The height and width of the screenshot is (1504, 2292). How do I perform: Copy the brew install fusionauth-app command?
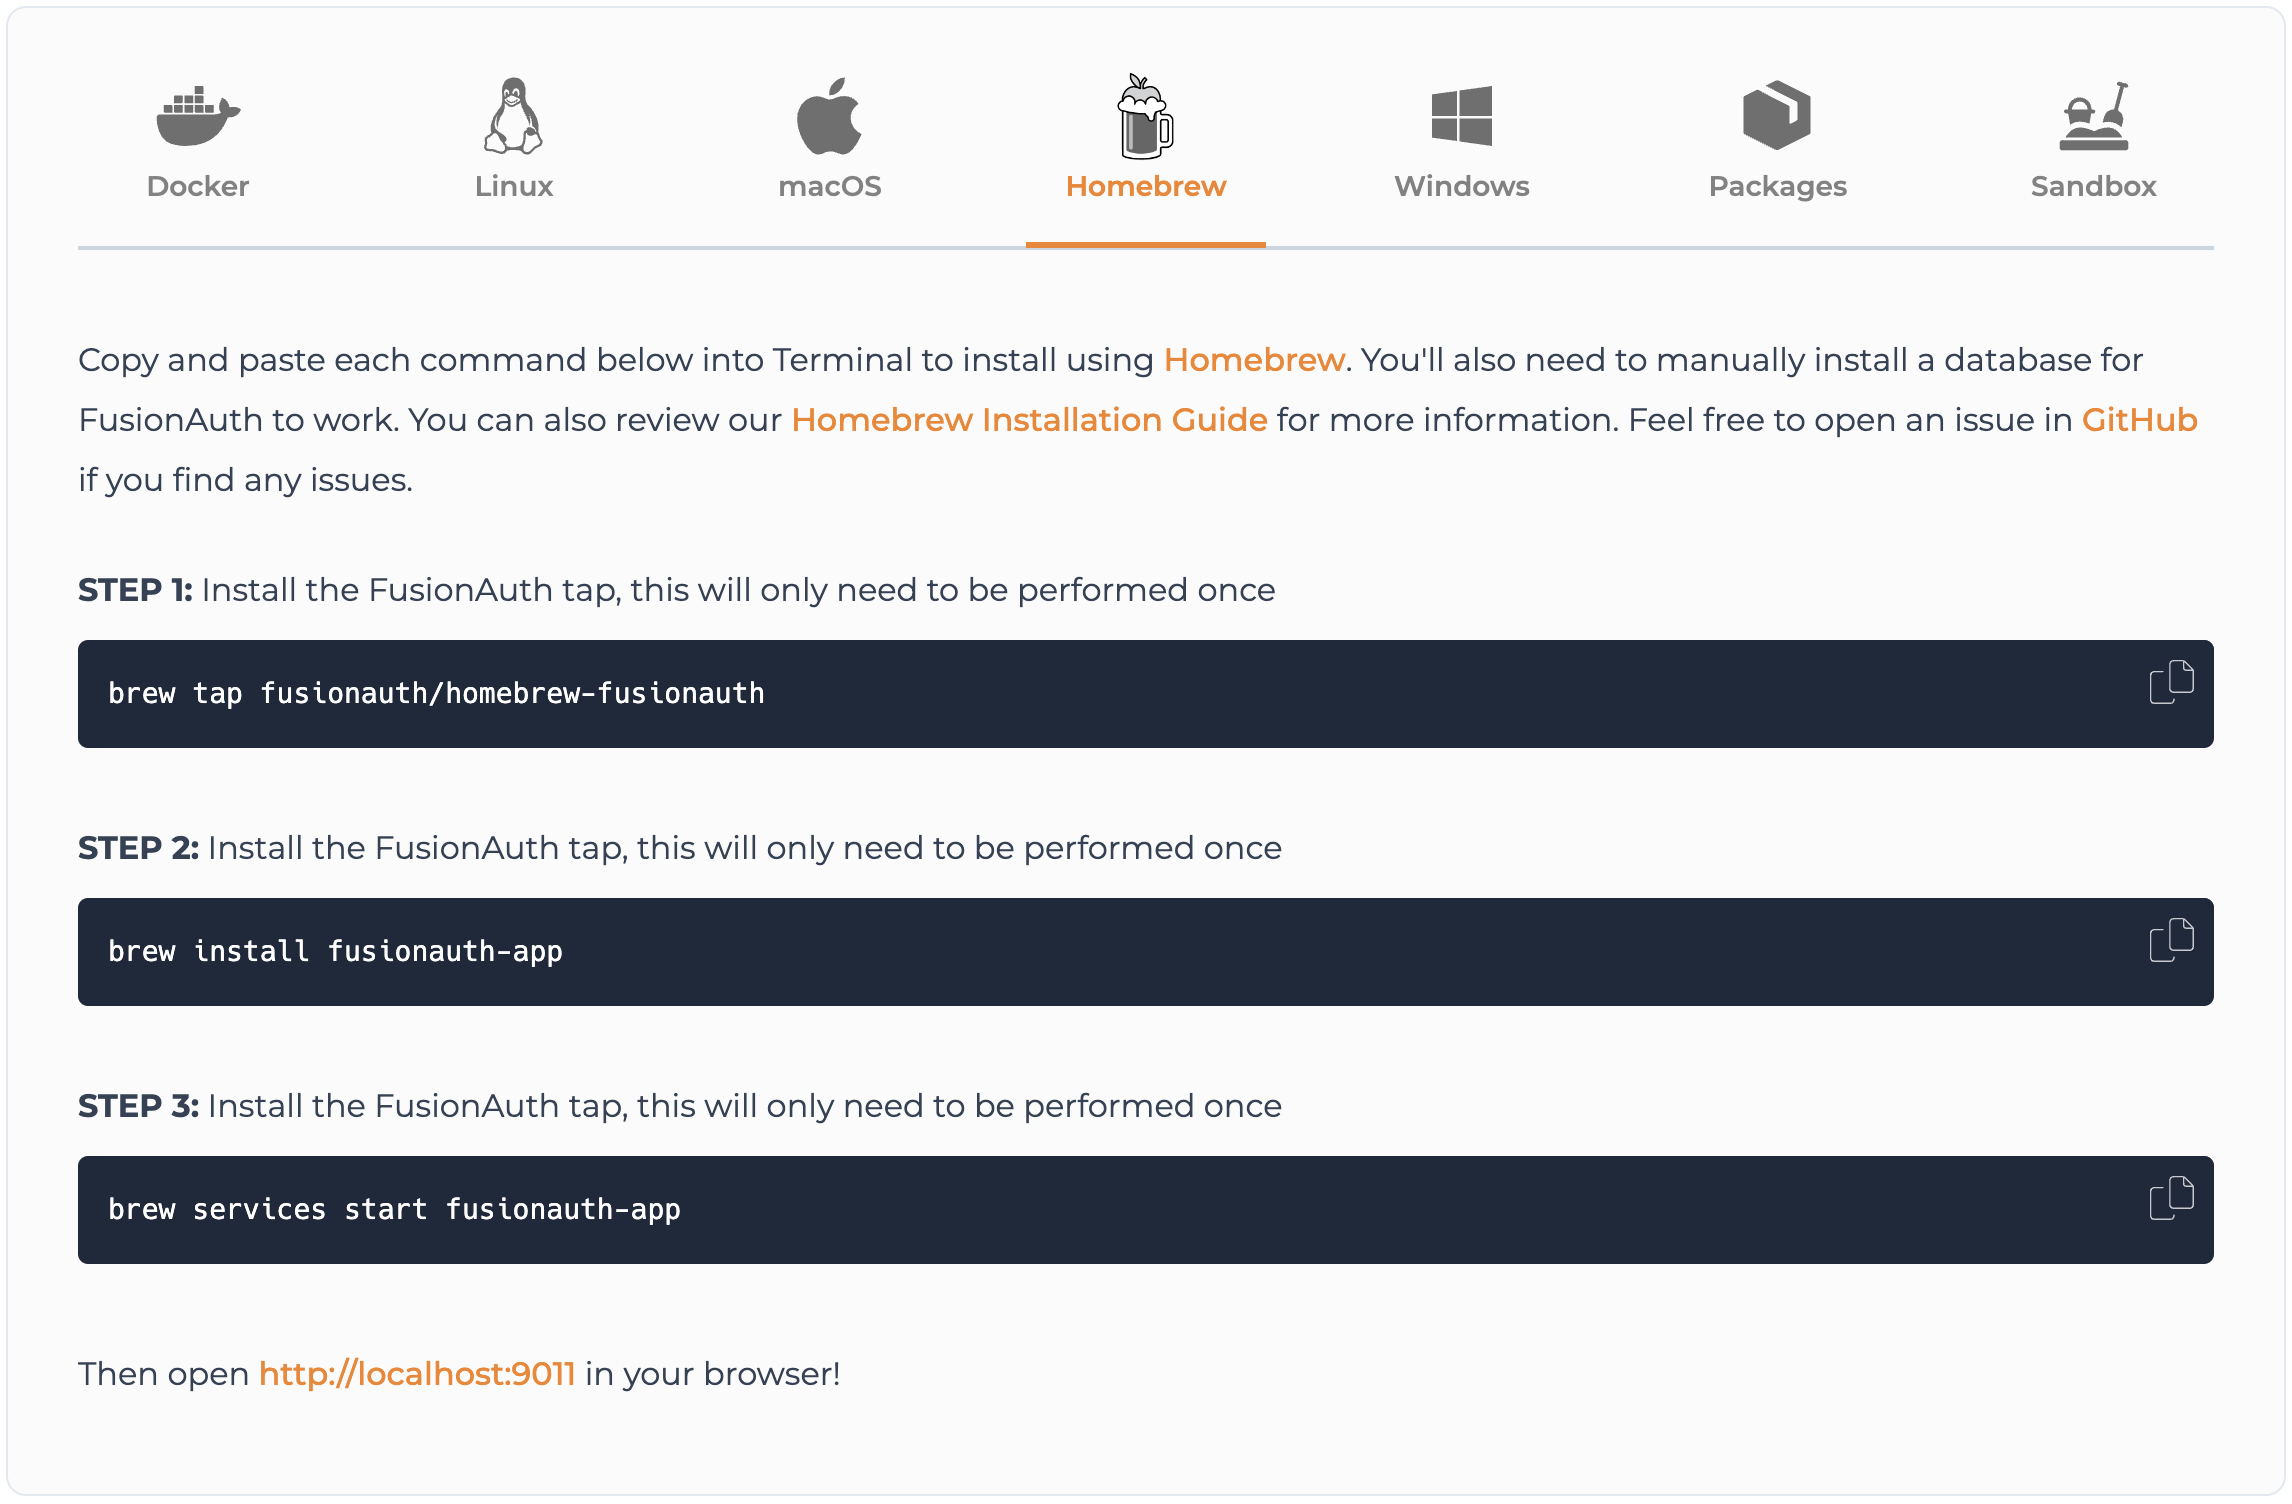pos(2172,940)
